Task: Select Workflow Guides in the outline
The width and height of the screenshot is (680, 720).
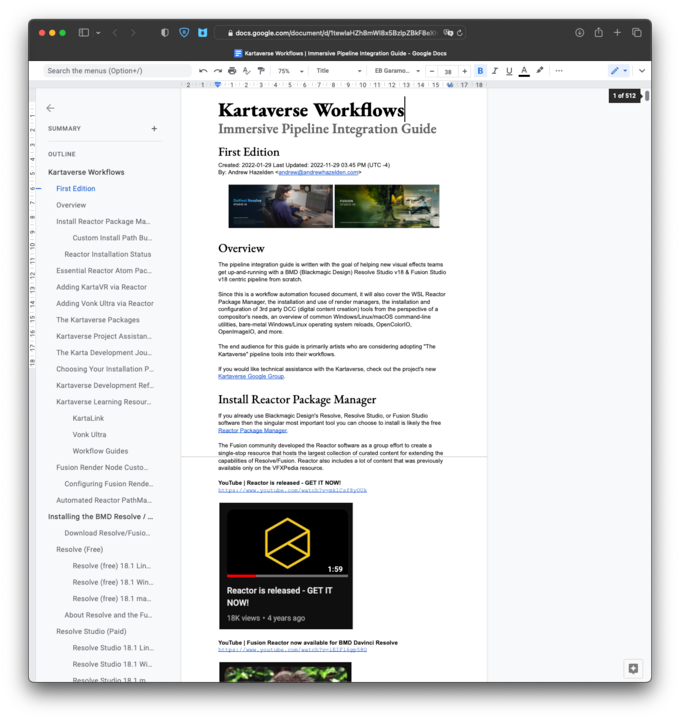Action: (x=100, y=451)
